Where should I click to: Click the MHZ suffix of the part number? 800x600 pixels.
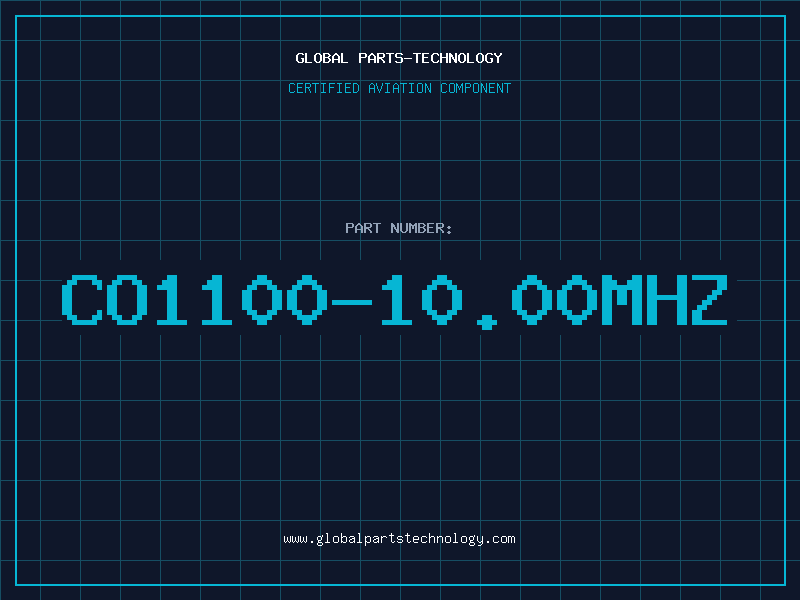tap(664, 300)
